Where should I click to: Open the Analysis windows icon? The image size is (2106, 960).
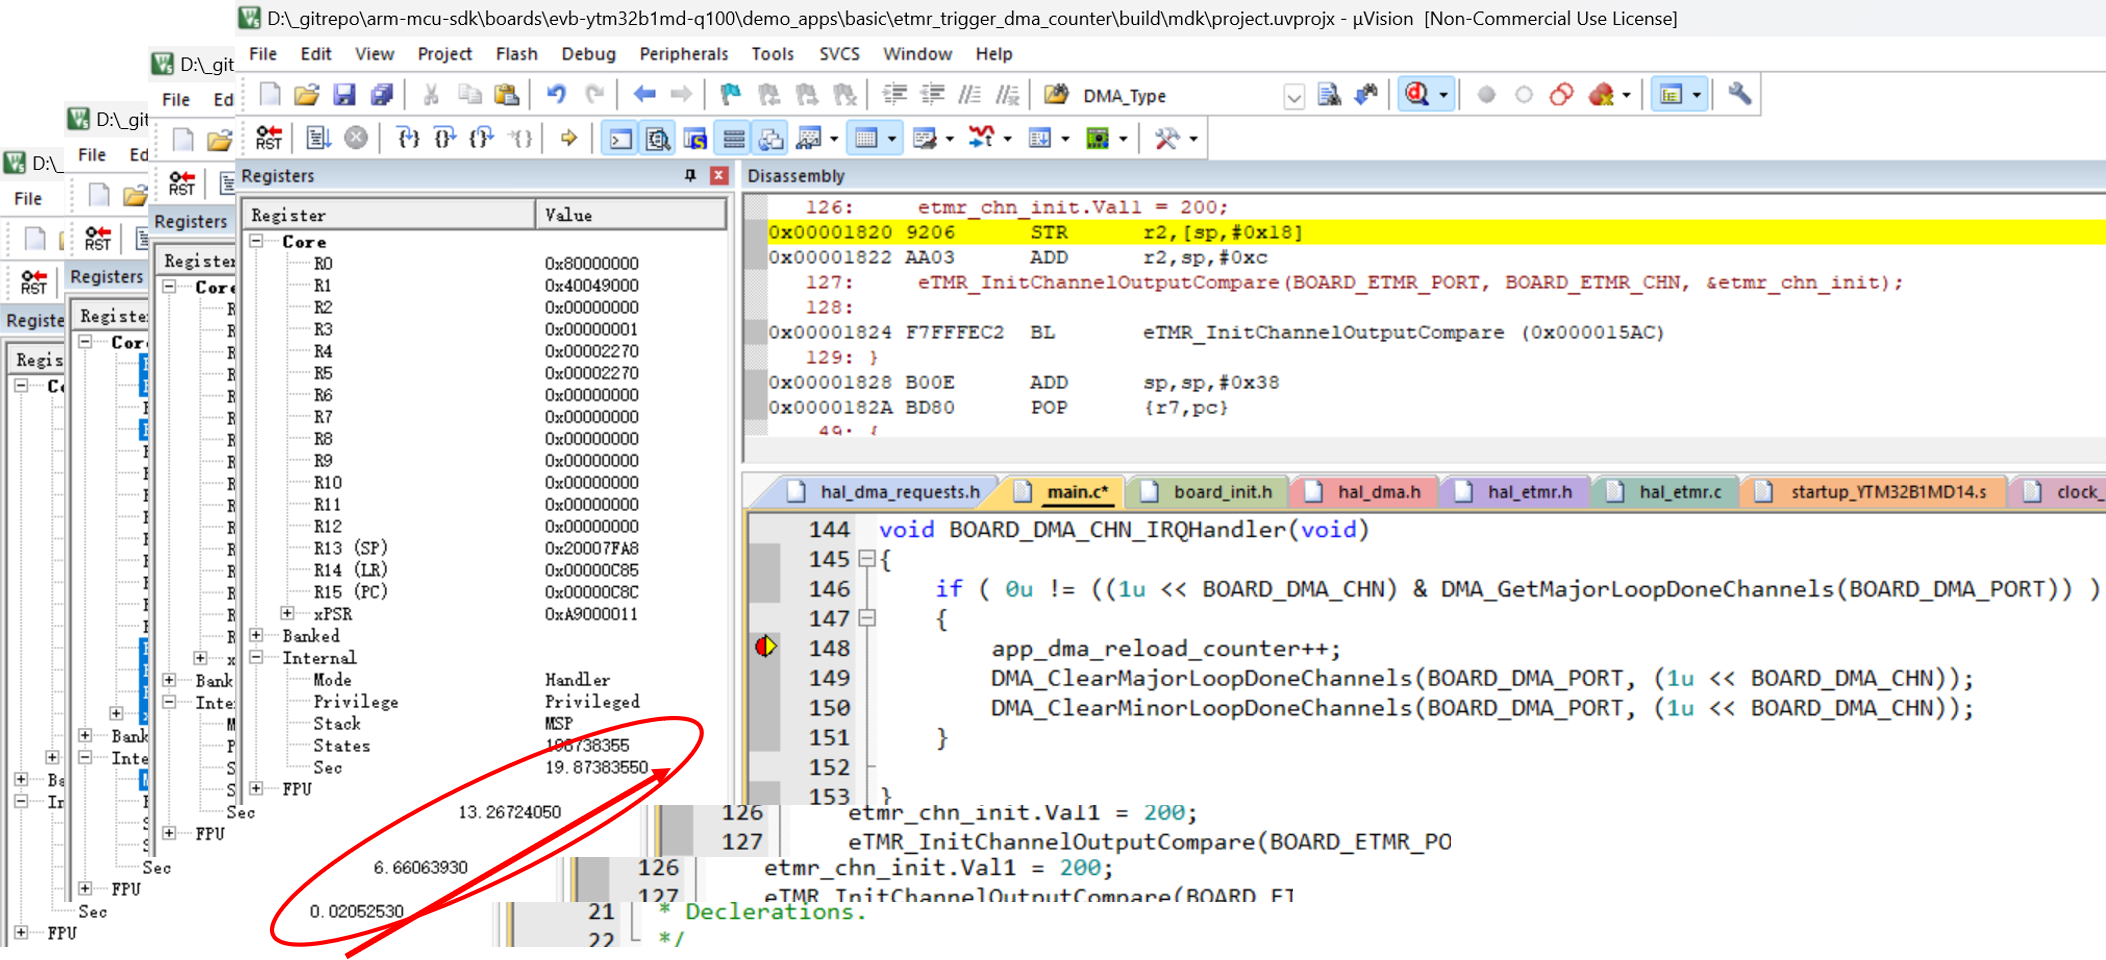click(982, 138)
